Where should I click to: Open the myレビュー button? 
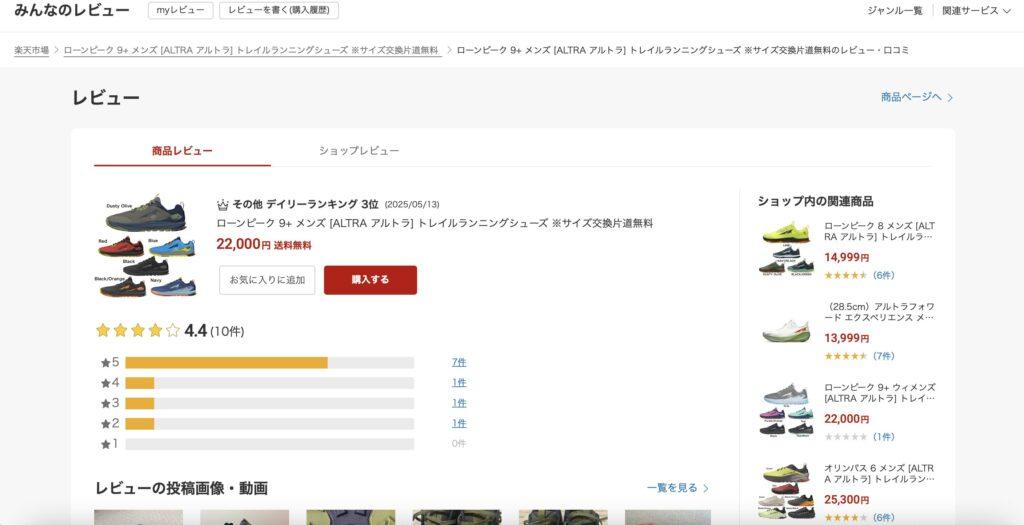(180, 10)
